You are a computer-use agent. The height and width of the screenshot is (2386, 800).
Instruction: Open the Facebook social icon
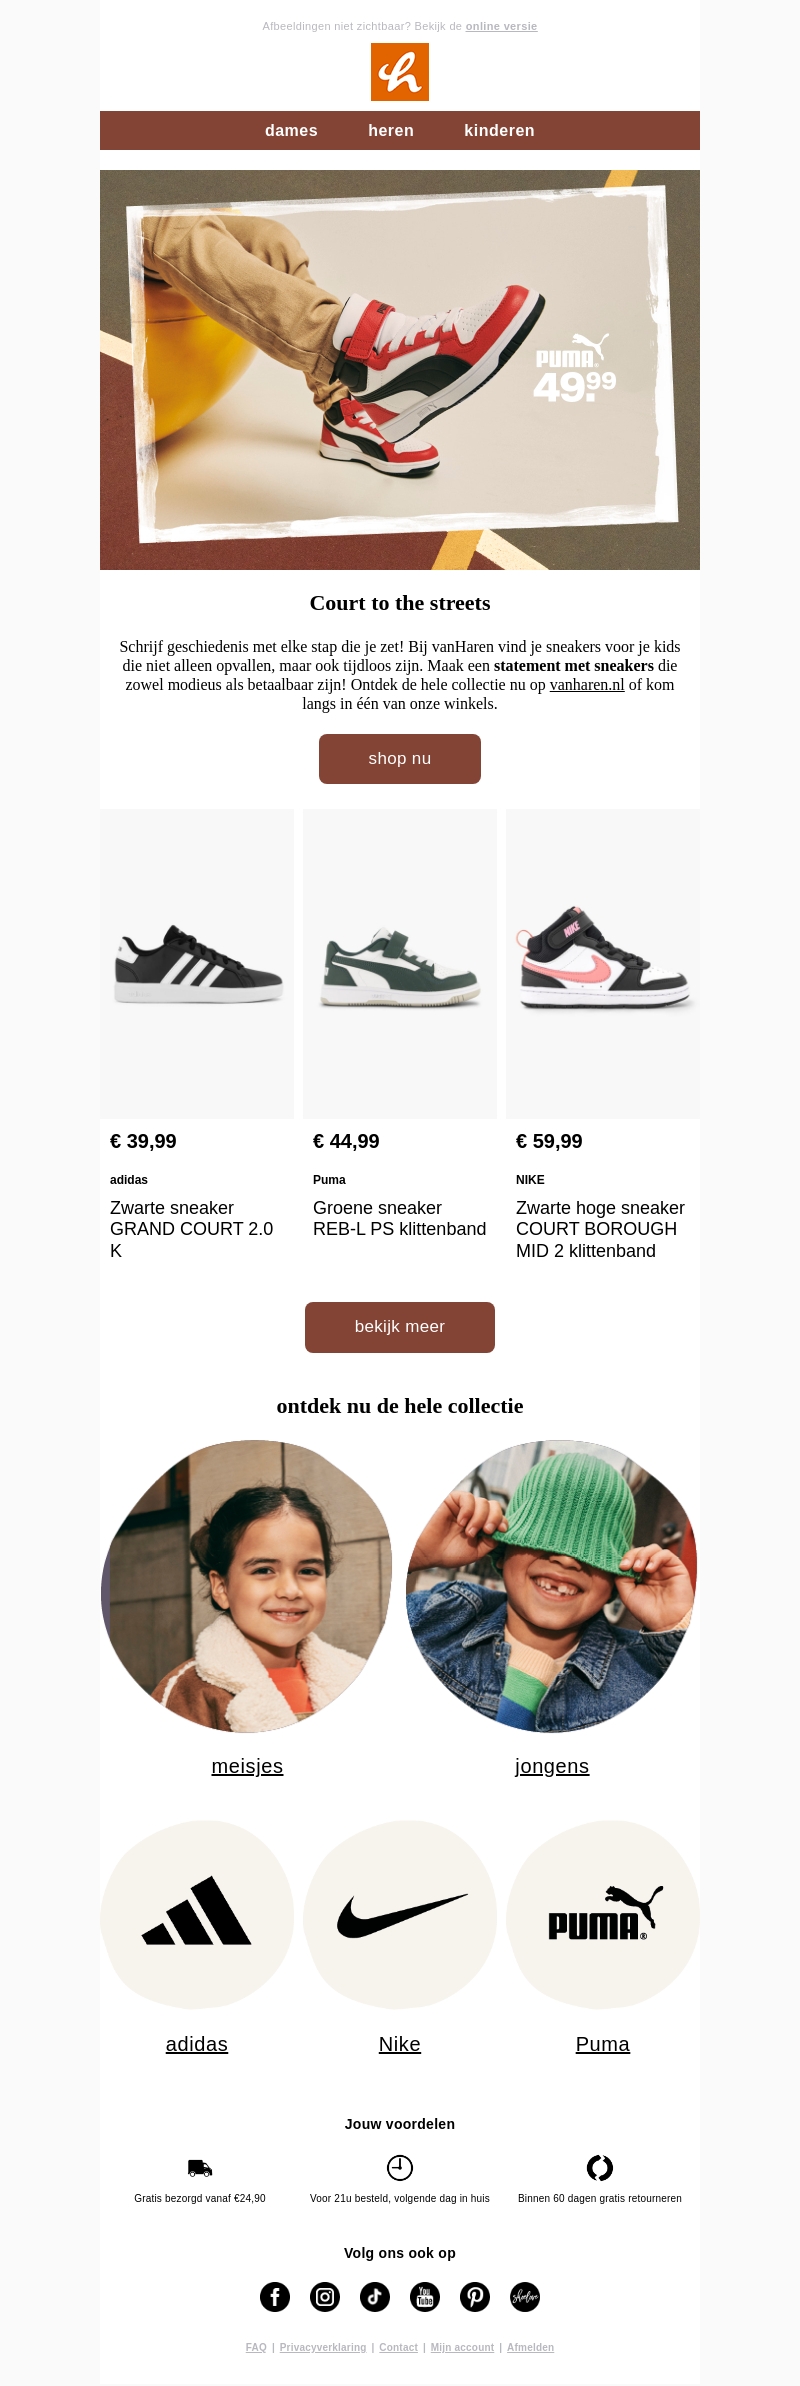(x=275, y=2296)
